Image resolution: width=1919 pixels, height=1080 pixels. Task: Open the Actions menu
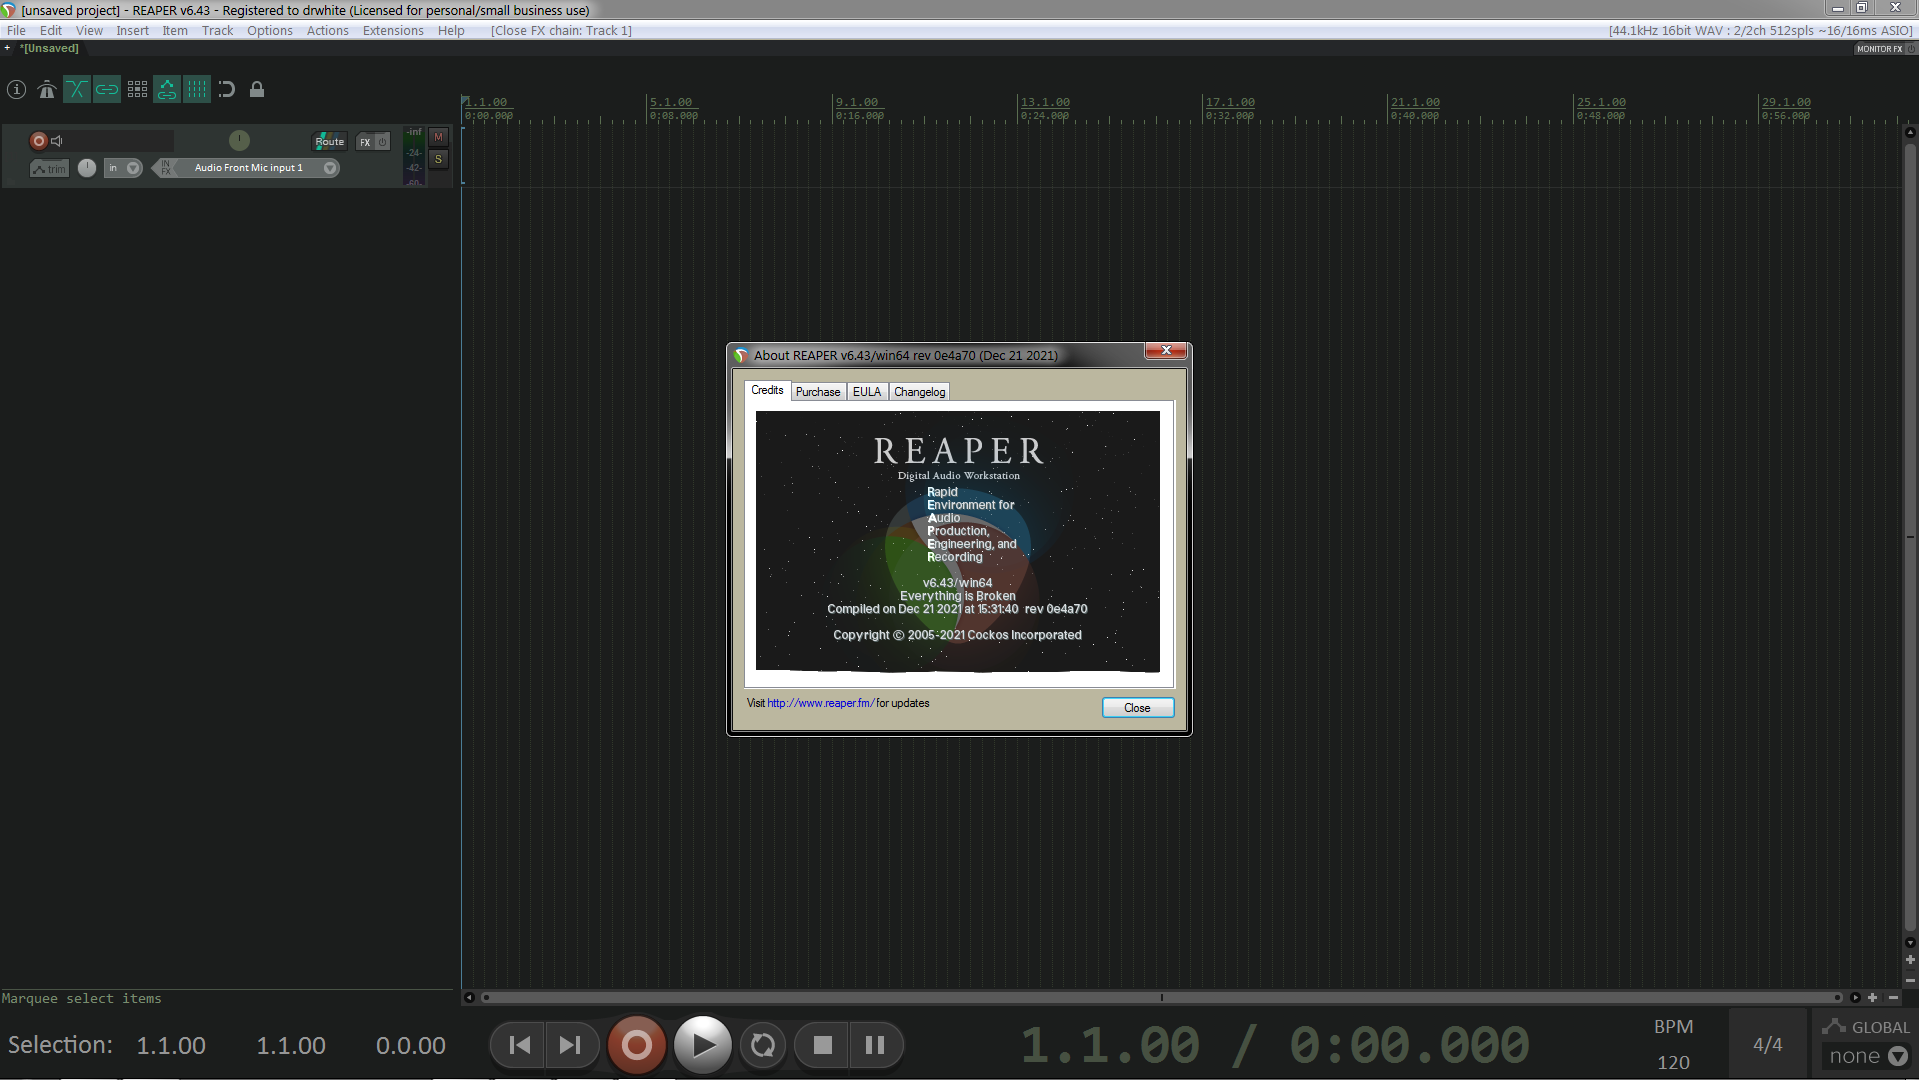click(x=328, y=31)
